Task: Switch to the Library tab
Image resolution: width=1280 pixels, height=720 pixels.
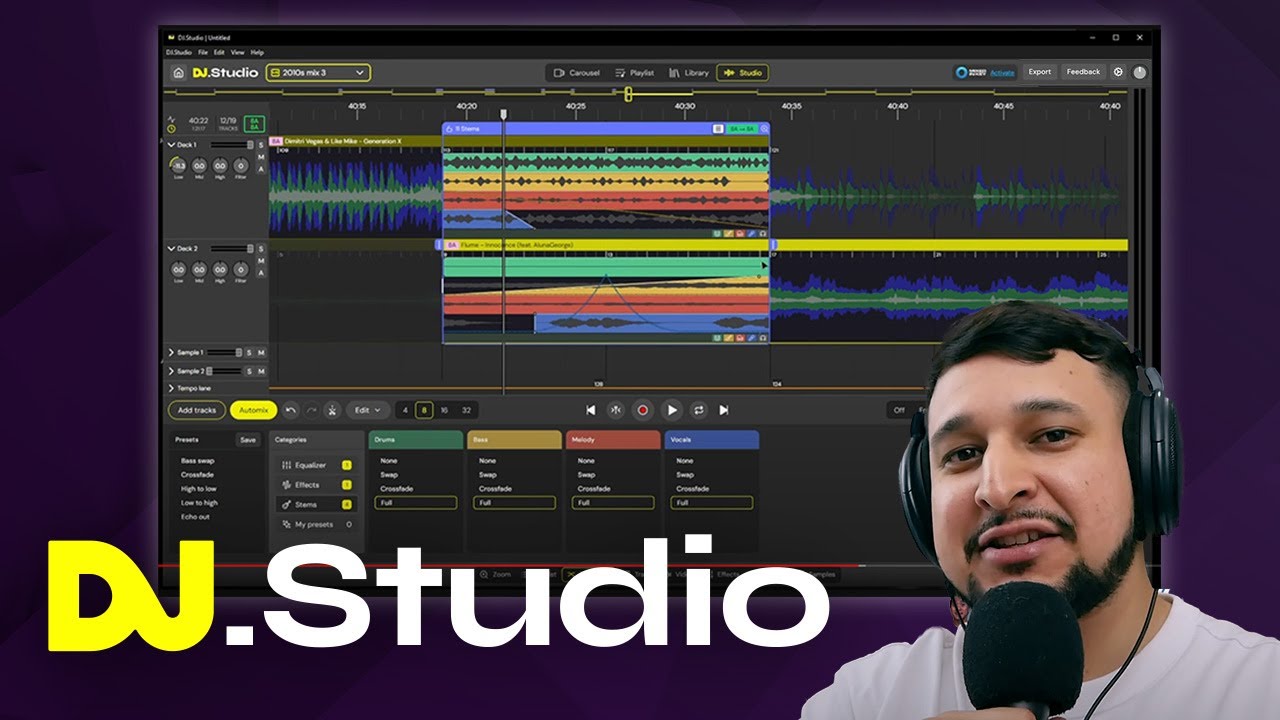Action: (689, 73)
